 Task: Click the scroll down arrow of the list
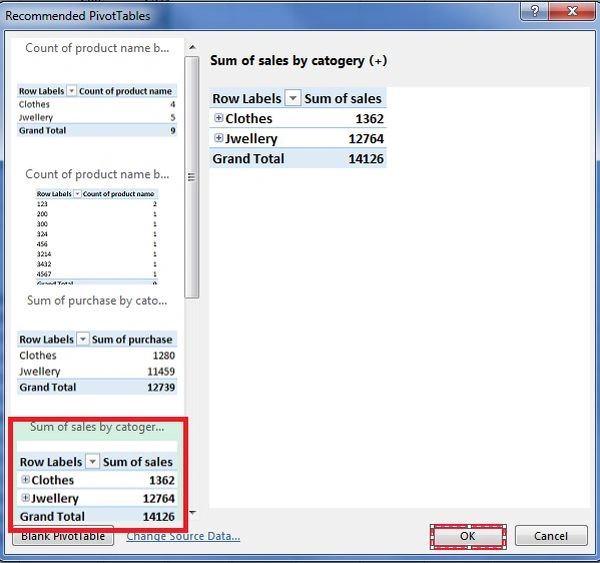click(192, 512)
